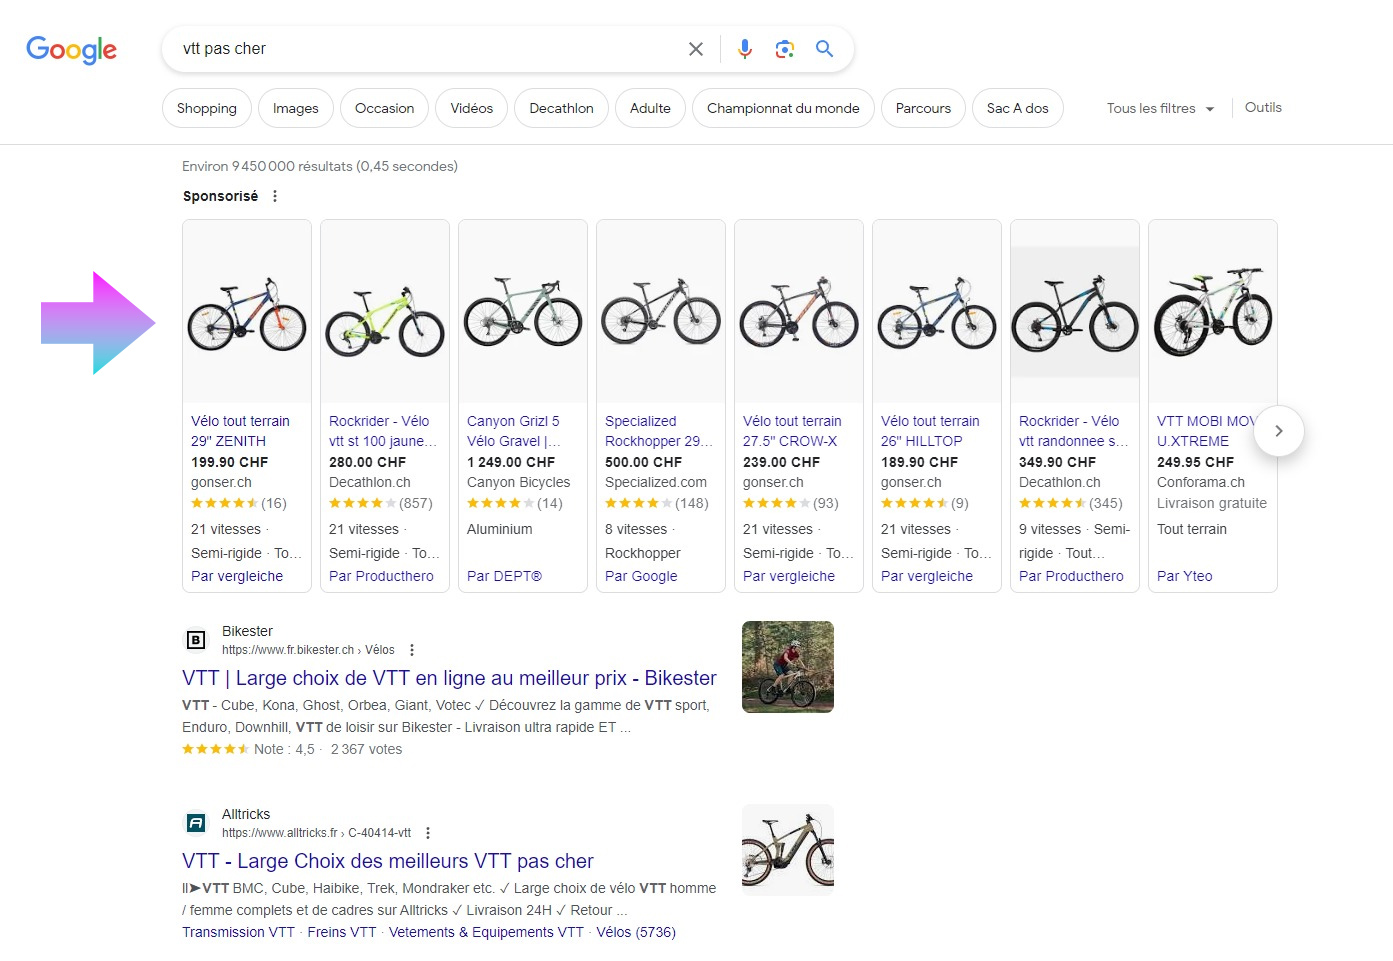Screen dimensions: 1393x961
Task: Select the Championnat du monde chip
Action: click(x=783, y=108)
